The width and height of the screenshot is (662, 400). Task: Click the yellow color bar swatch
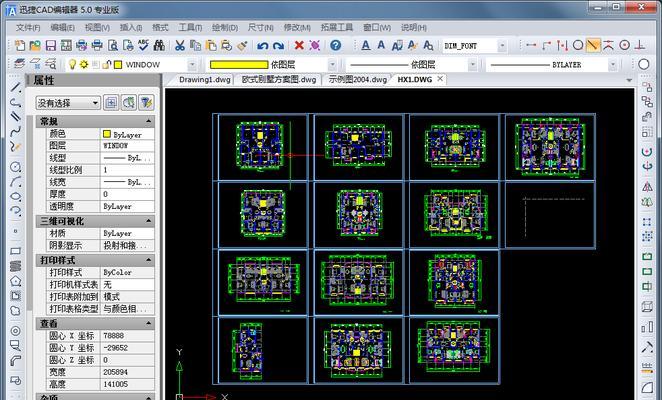pyautogui.click(x=239, y=65)
